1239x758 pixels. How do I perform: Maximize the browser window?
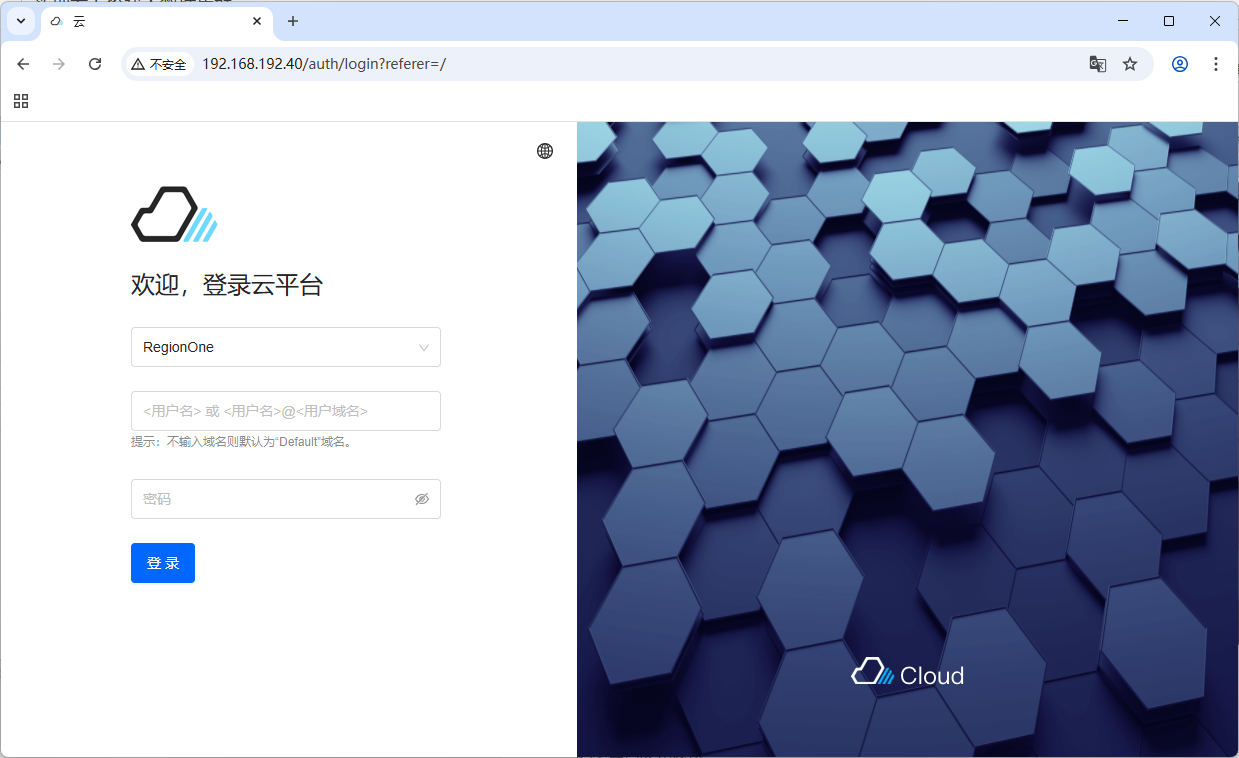click(1169, 21)
